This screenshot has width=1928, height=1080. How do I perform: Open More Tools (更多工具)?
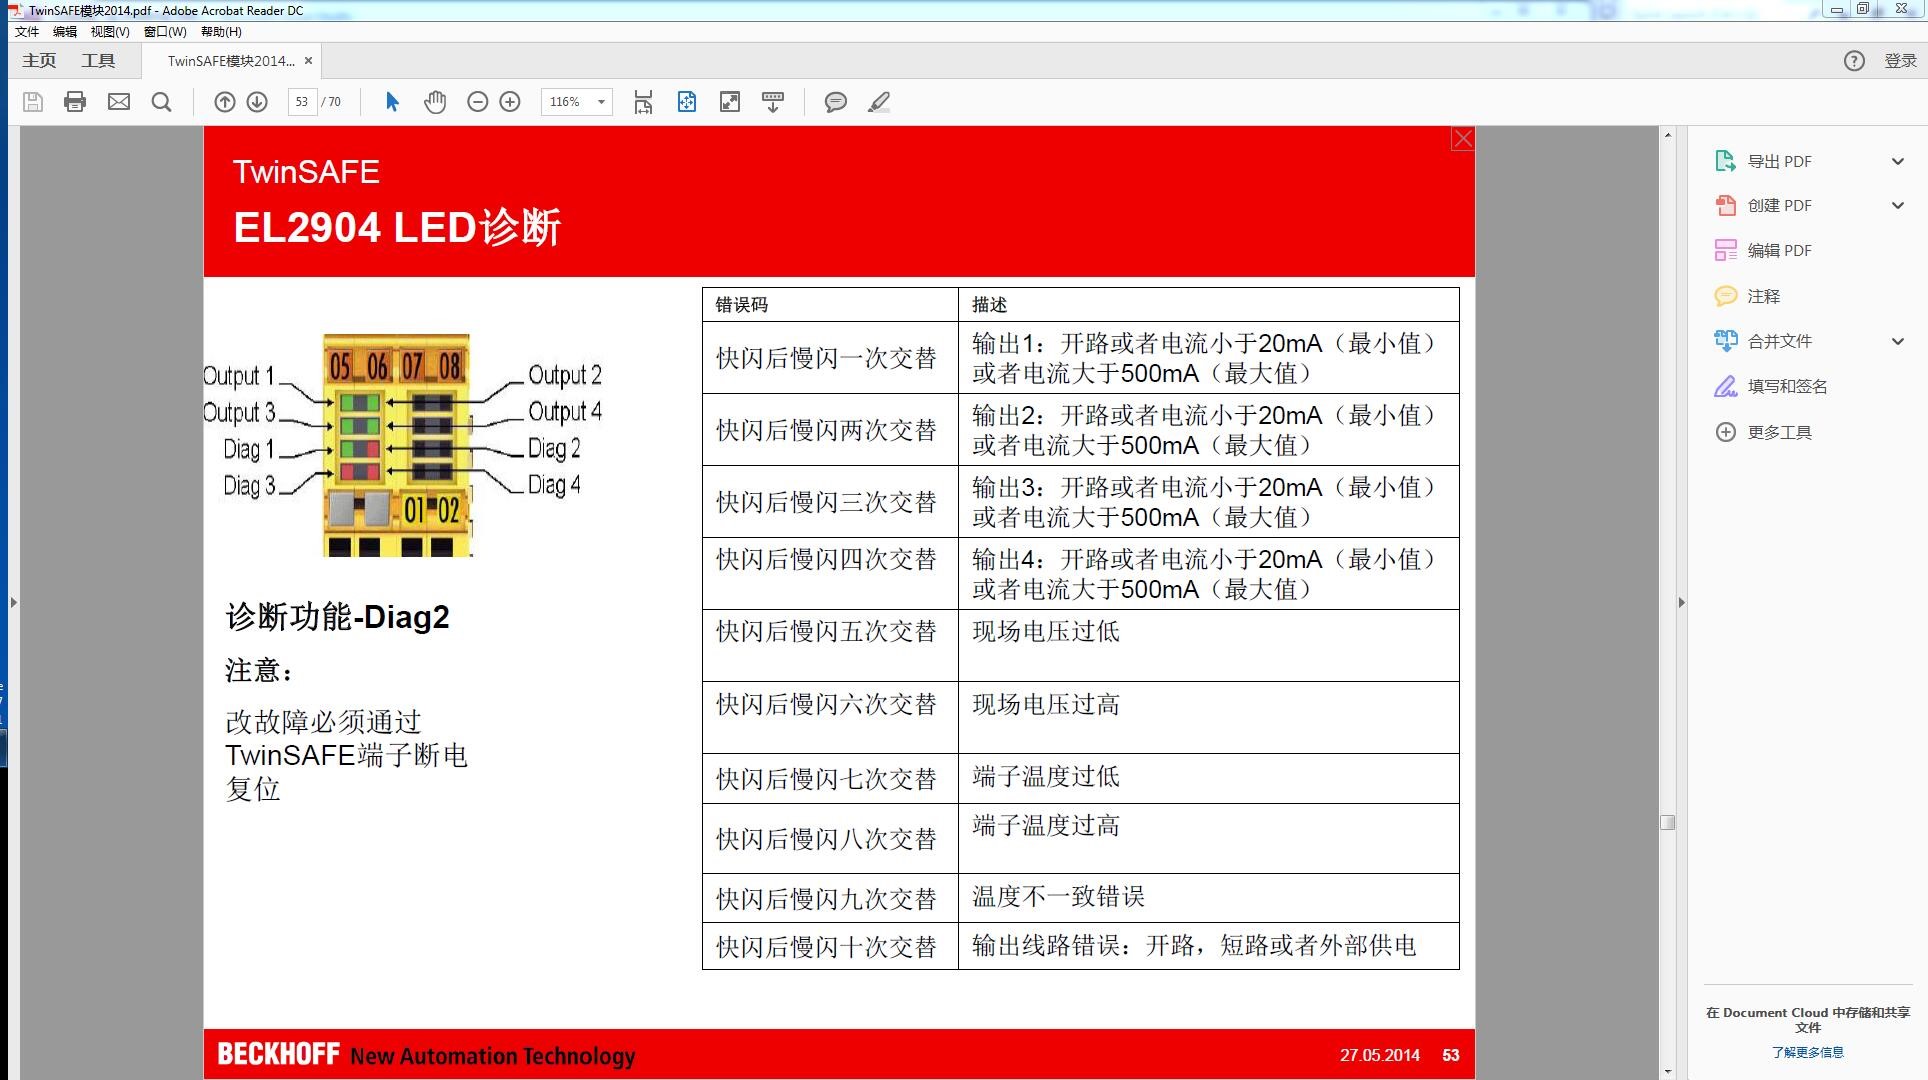(1779, 432)
